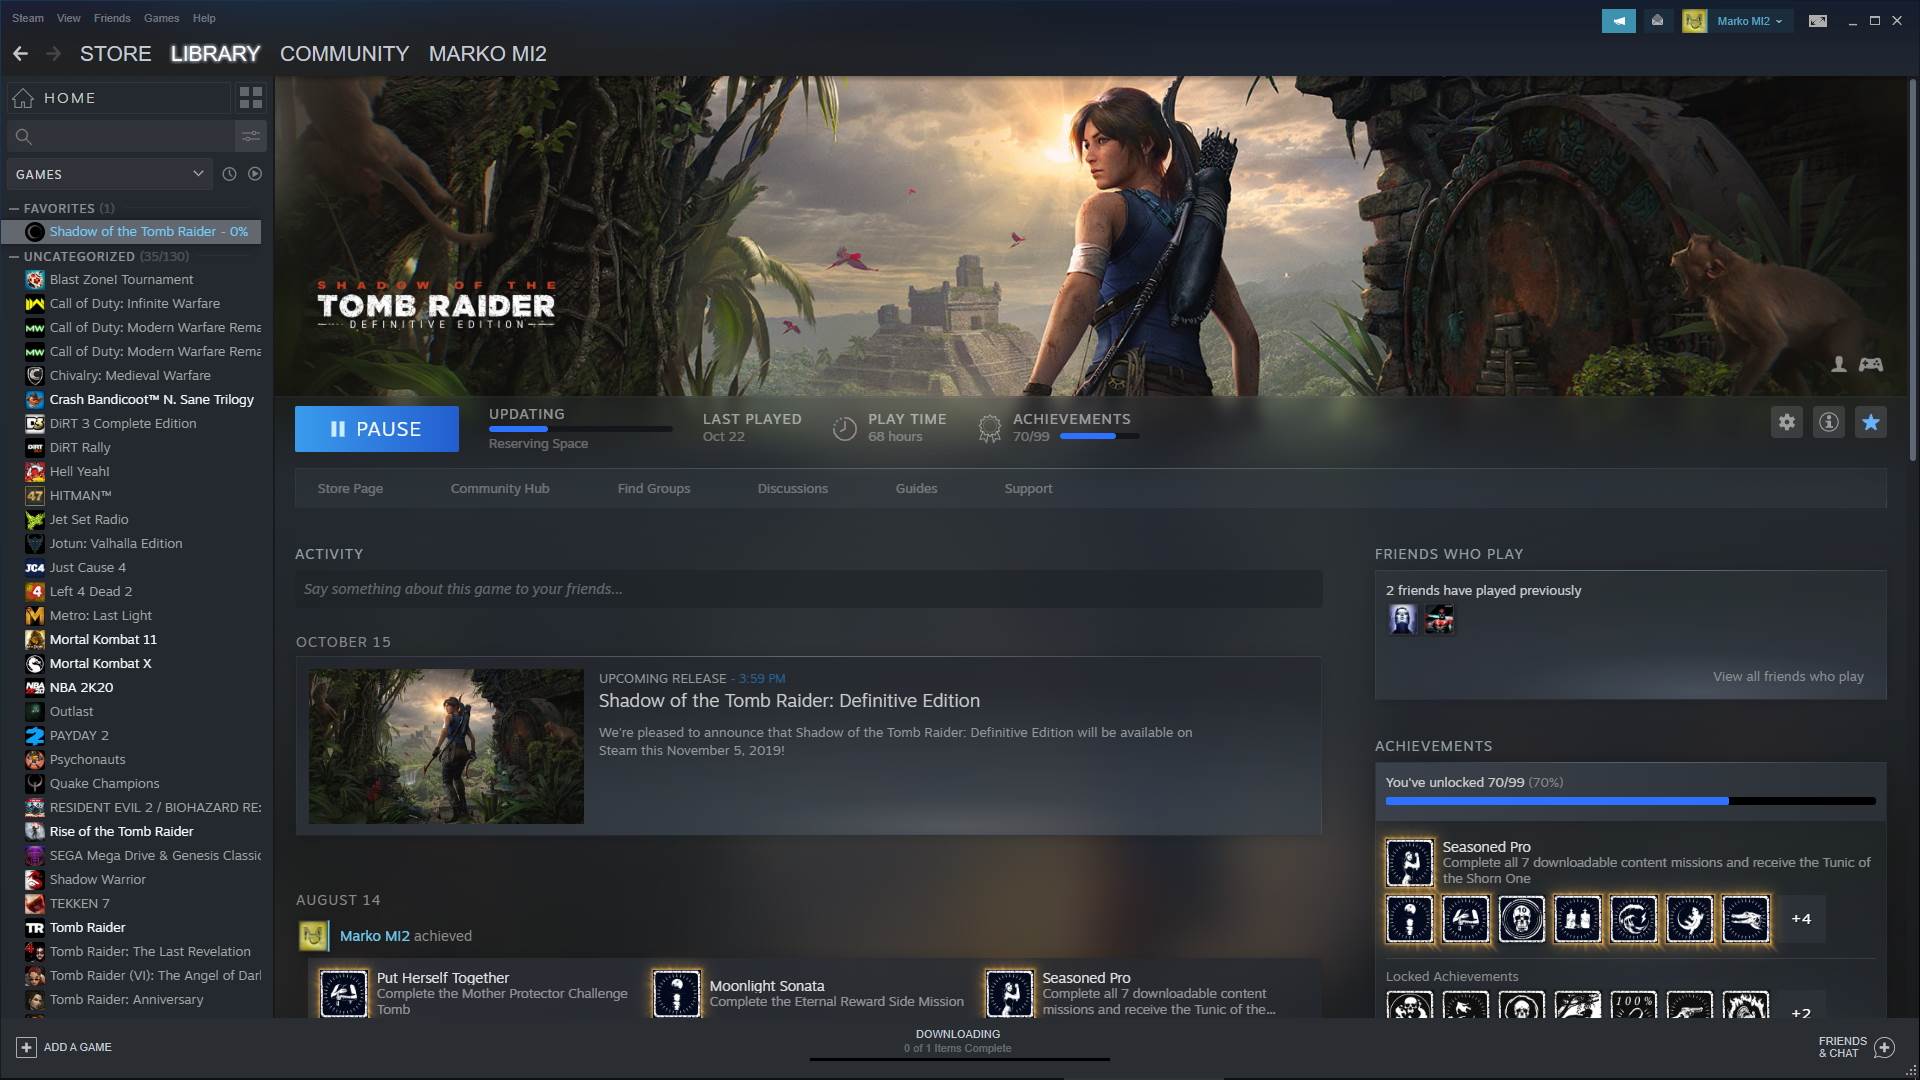Viewport: 1920px width, 1080px height.
Task: Unfavorite the game by clicking the blue star
Action: point(1871,422)
